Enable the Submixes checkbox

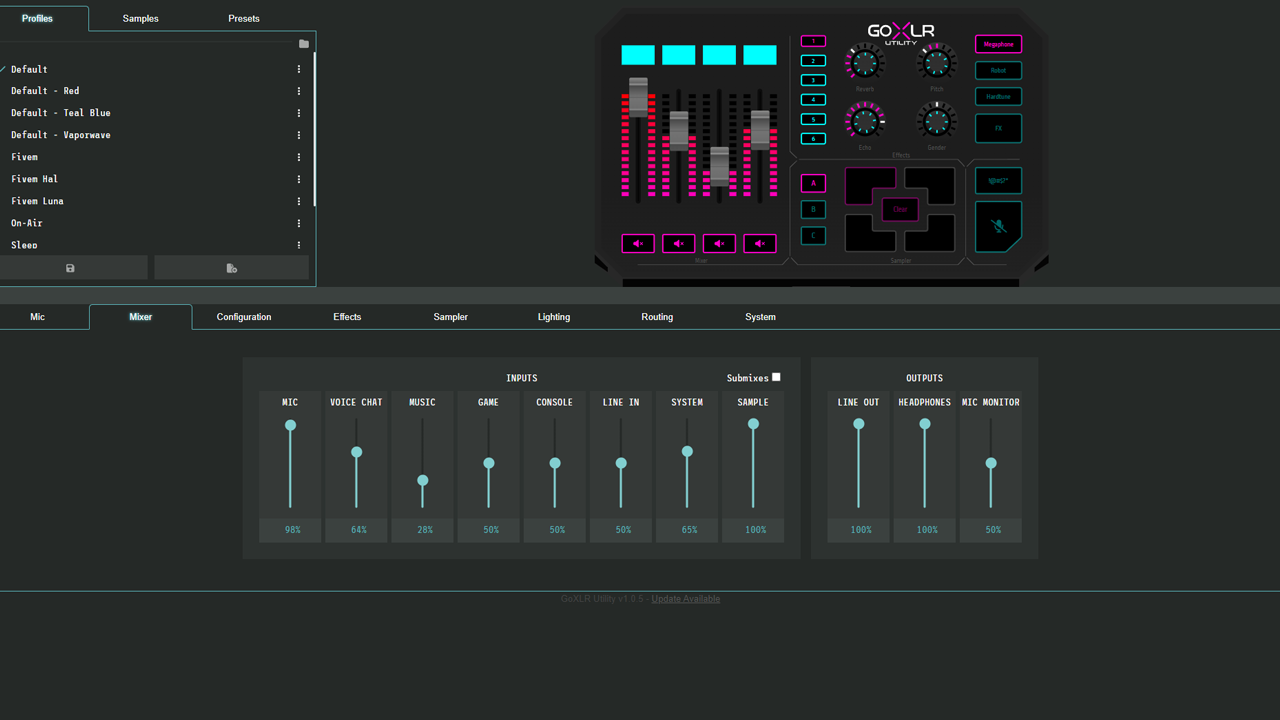(x=776, y=377)
